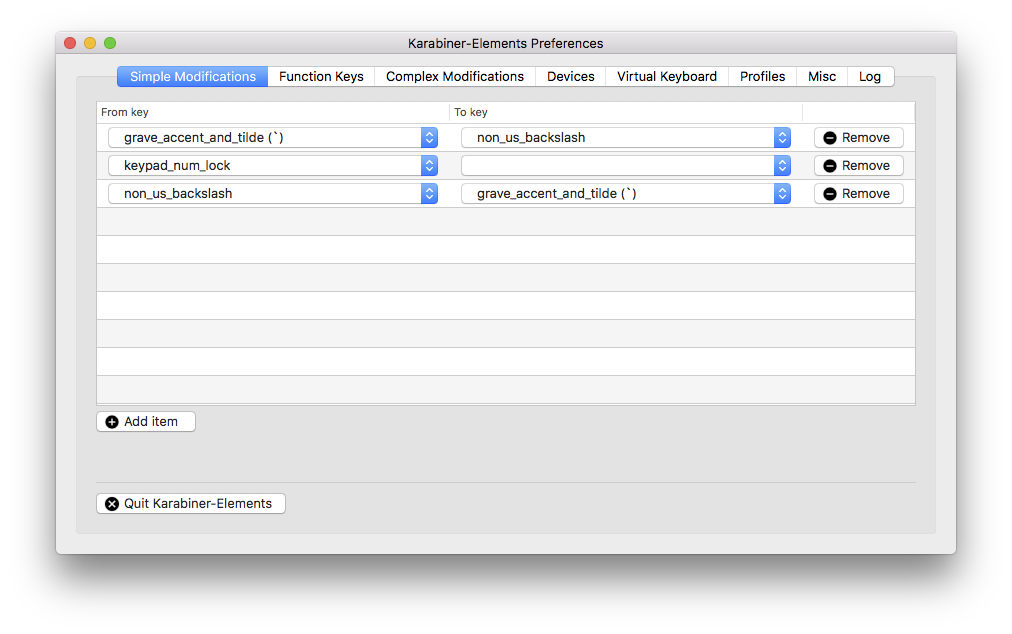Click the Function Keys tab
1012x634 pixels.
[321, 76]
